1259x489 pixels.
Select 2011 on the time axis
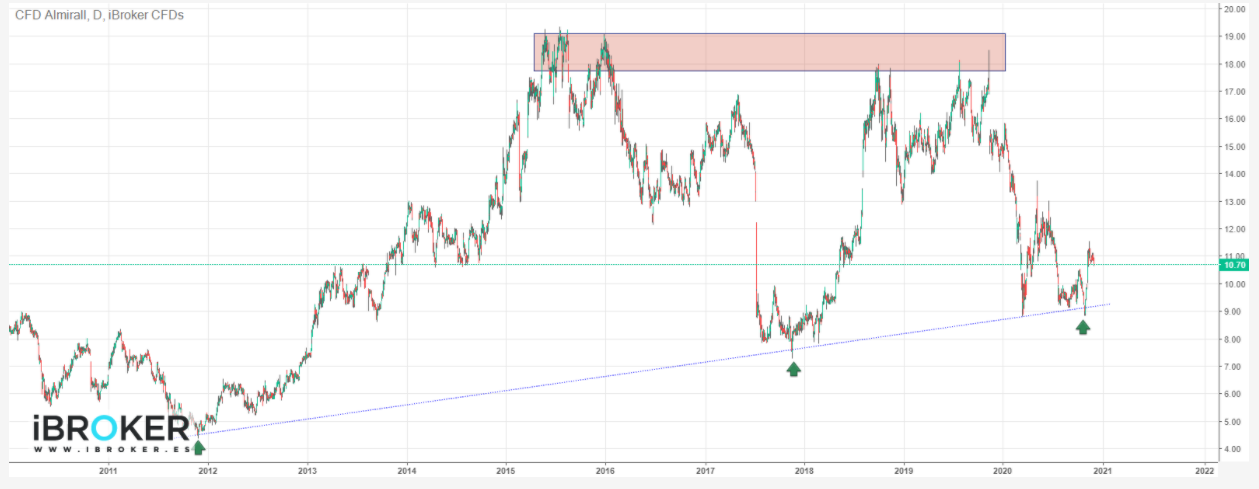(x=108, y=470)
